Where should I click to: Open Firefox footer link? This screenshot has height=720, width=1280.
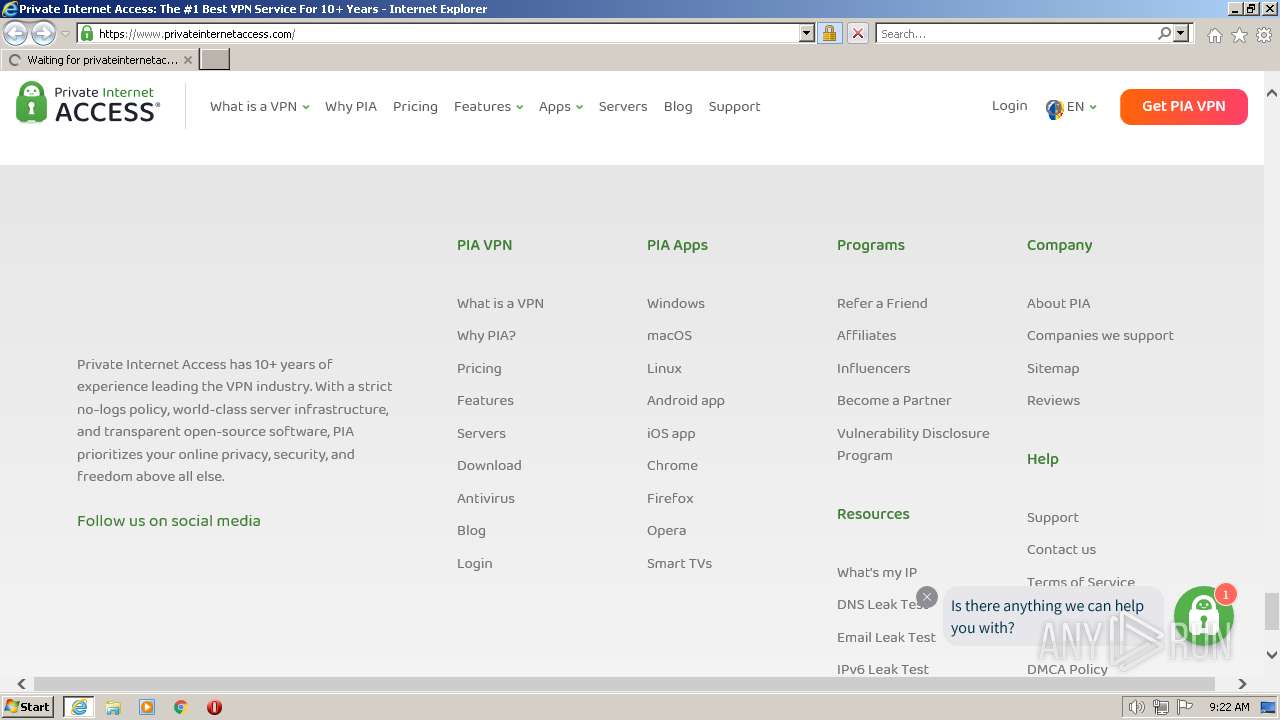[x=670, y=498]
